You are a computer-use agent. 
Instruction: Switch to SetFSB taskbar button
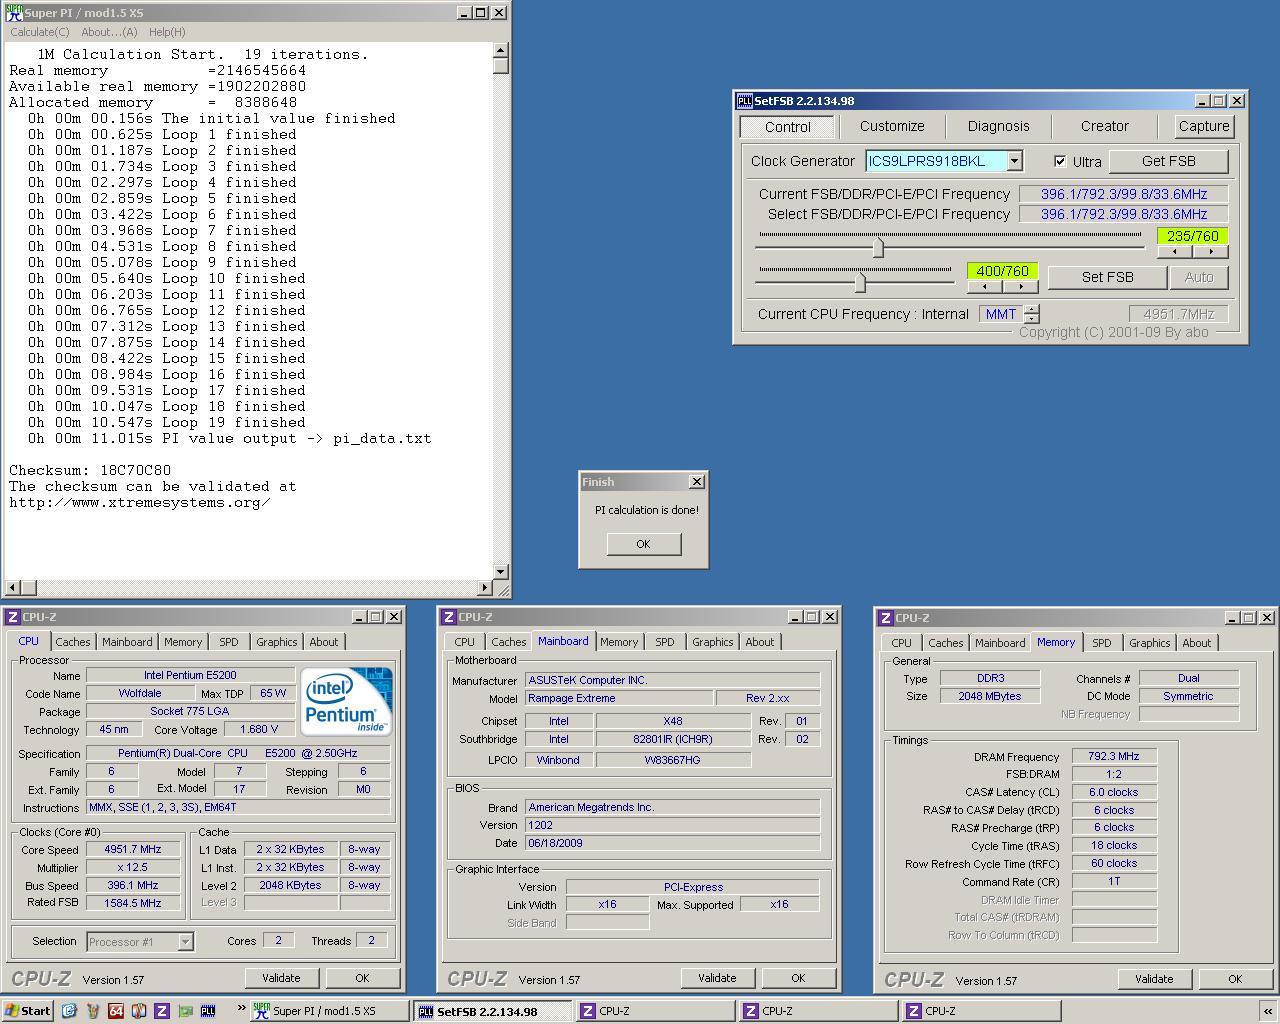pyautogui.click(x=493, y=1011)
